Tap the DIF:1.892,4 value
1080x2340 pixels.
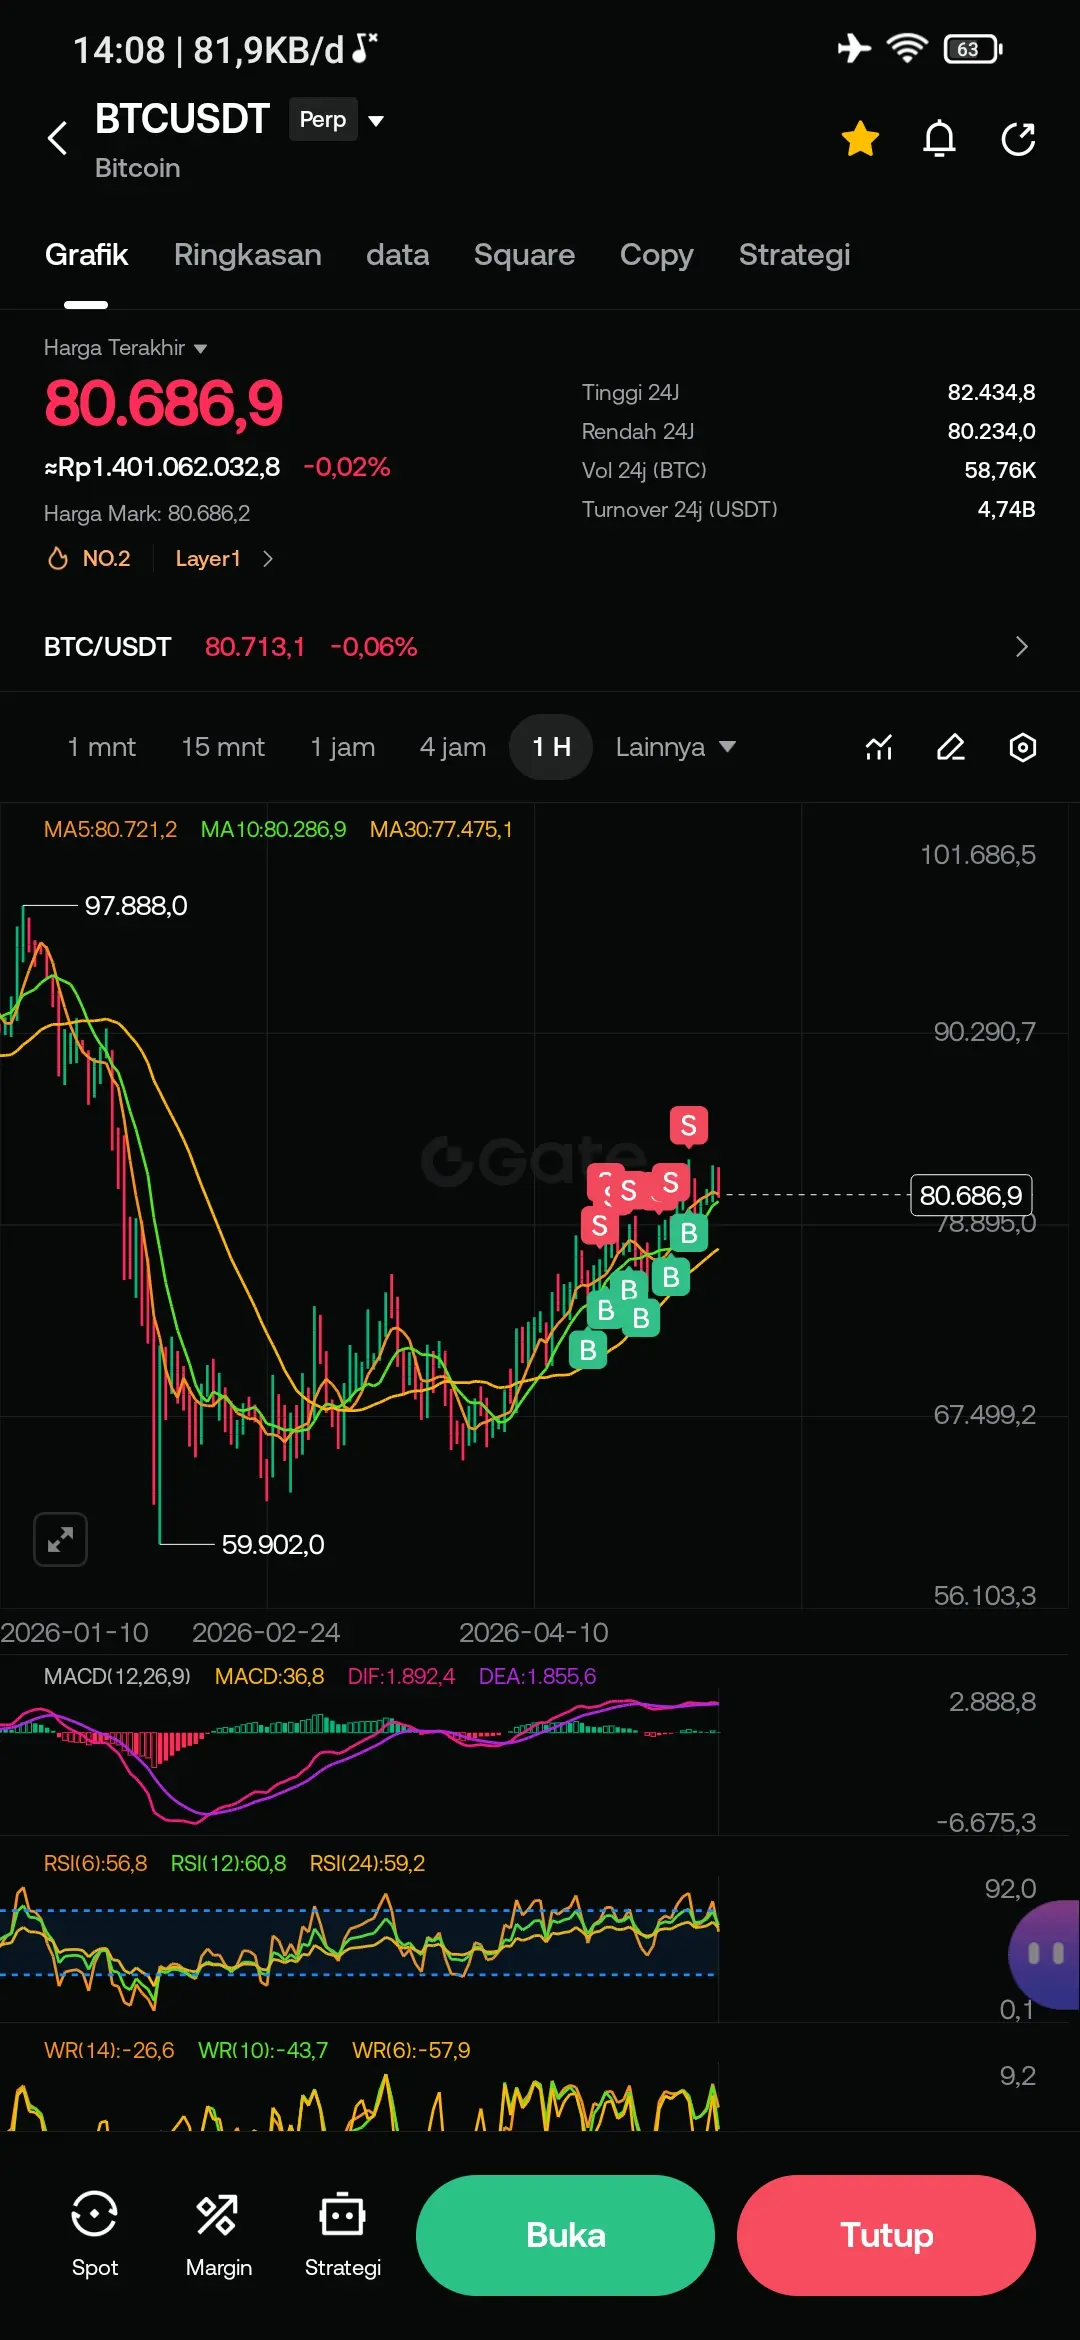(401, 1676)
